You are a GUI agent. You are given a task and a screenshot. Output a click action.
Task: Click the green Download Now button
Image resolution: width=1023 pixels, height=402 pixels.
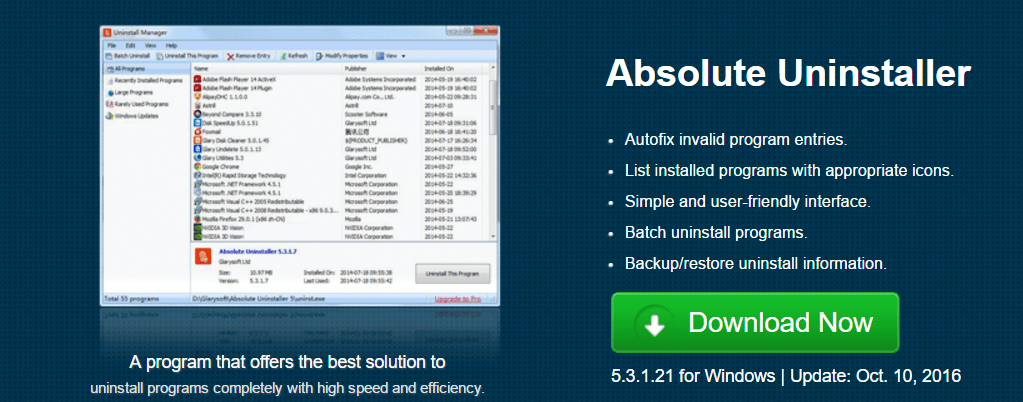755,323
